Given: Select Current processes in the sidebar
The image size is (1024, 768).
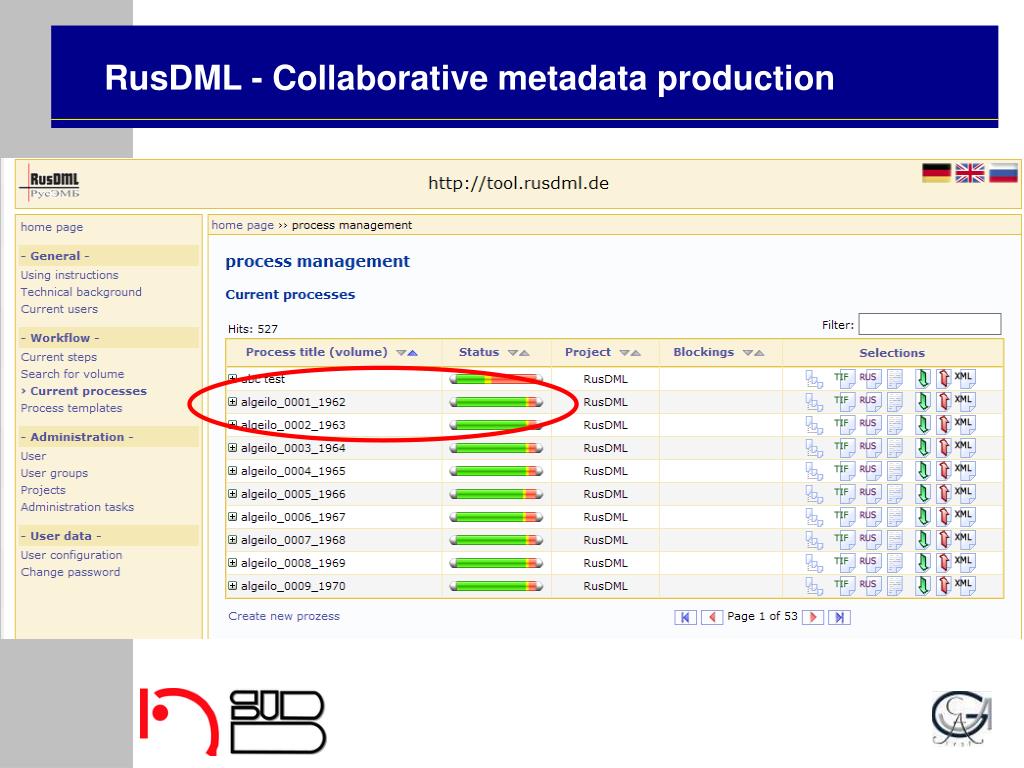Looking at the screenshot, I should [88, 391].
